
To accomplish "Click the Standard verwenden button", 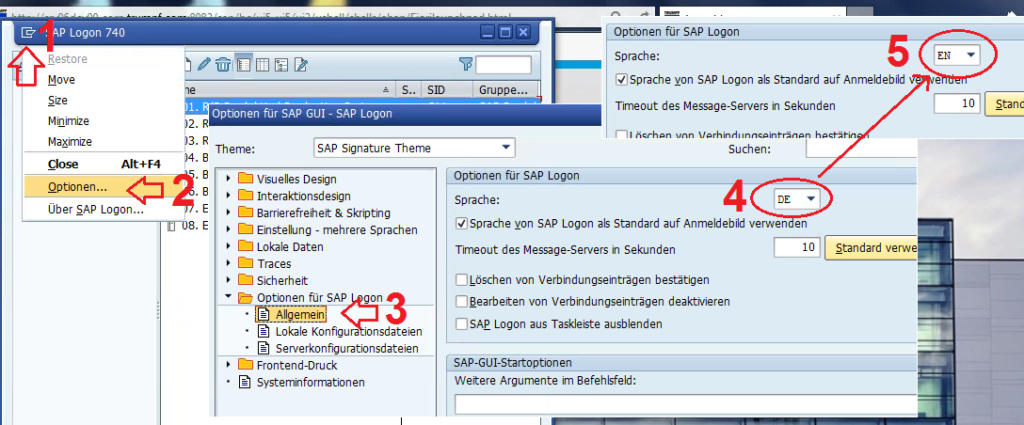I will [x=871, y=248].
